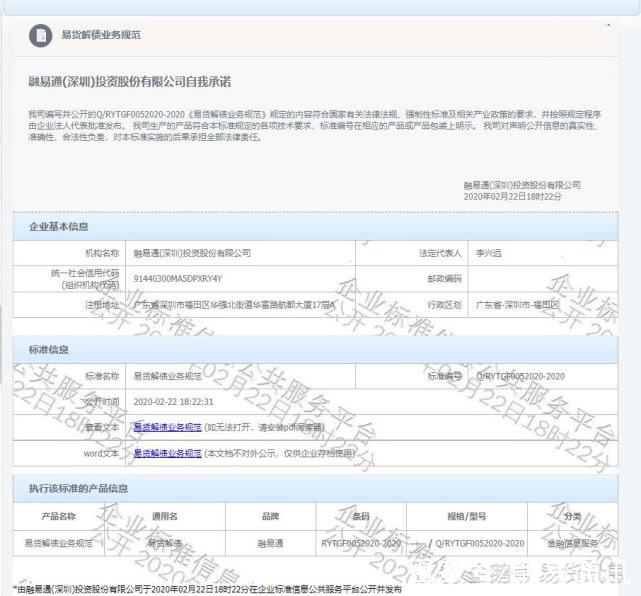The image size is (641, 596).
Task: Select the page header title 易货解债业务规范
Action: 101,35
